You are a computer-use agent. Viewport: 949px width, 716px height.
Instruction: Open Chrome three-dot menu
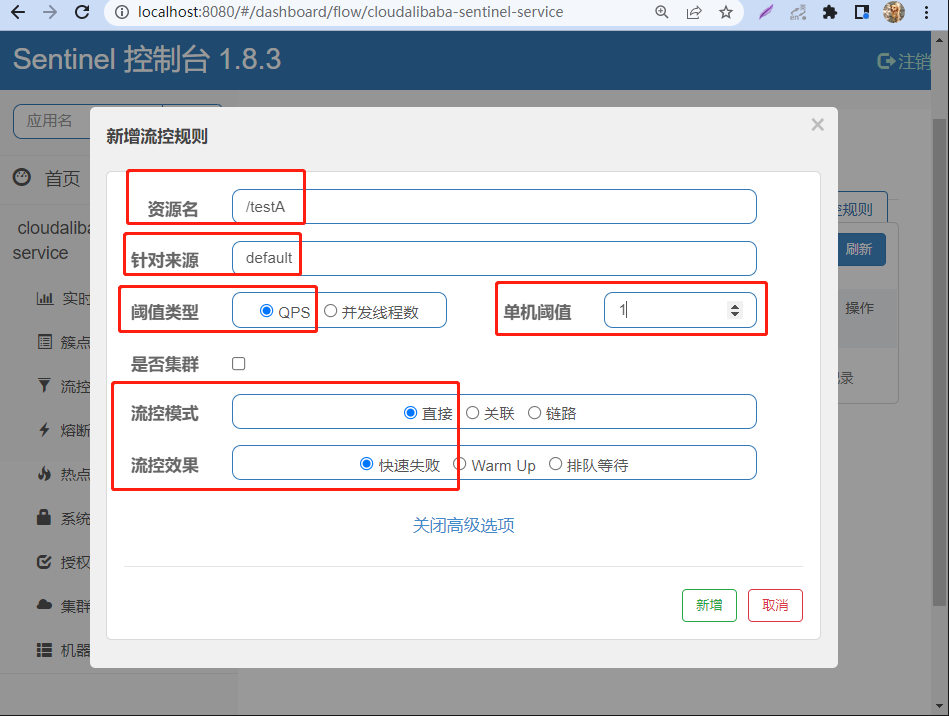click(x=926, y=12)
